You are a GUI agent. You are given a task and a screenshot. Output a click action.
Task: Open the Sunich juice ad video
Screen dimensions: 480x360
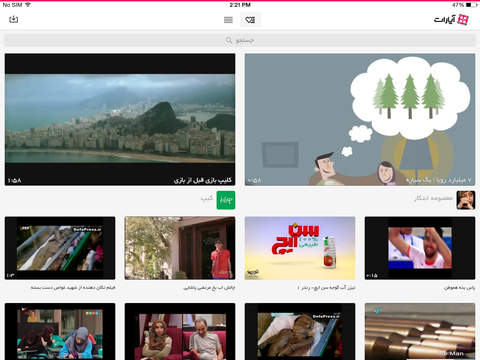tap(300, 248)
